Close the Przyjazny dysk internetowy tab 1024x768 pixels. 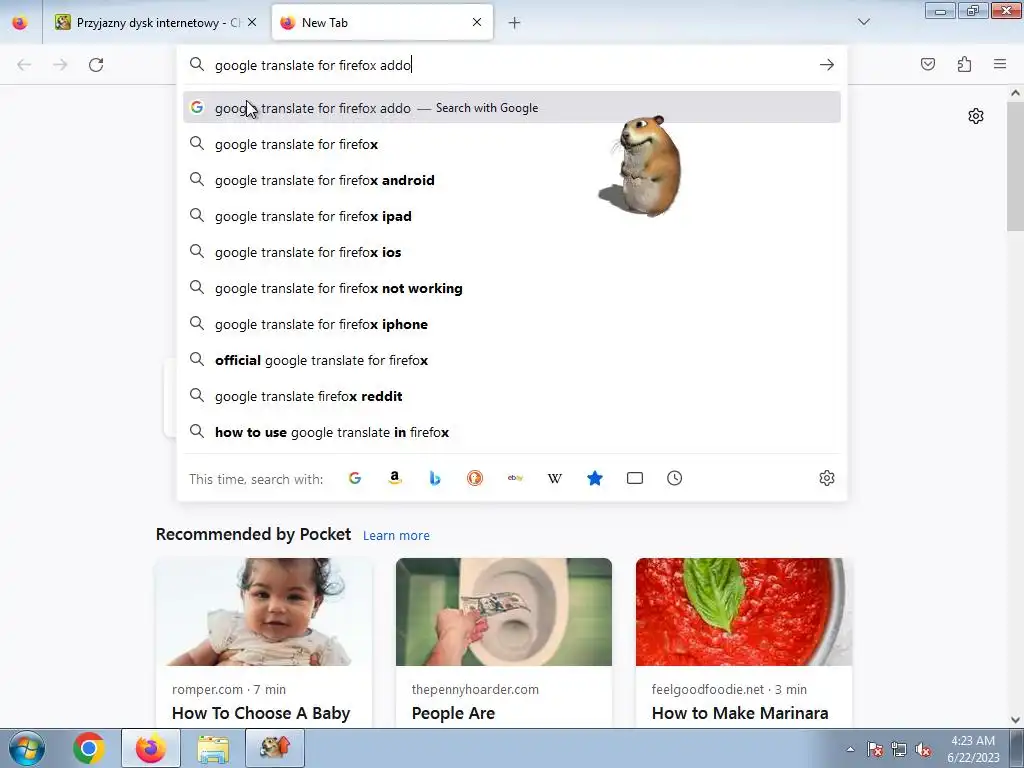coord(252,22)
